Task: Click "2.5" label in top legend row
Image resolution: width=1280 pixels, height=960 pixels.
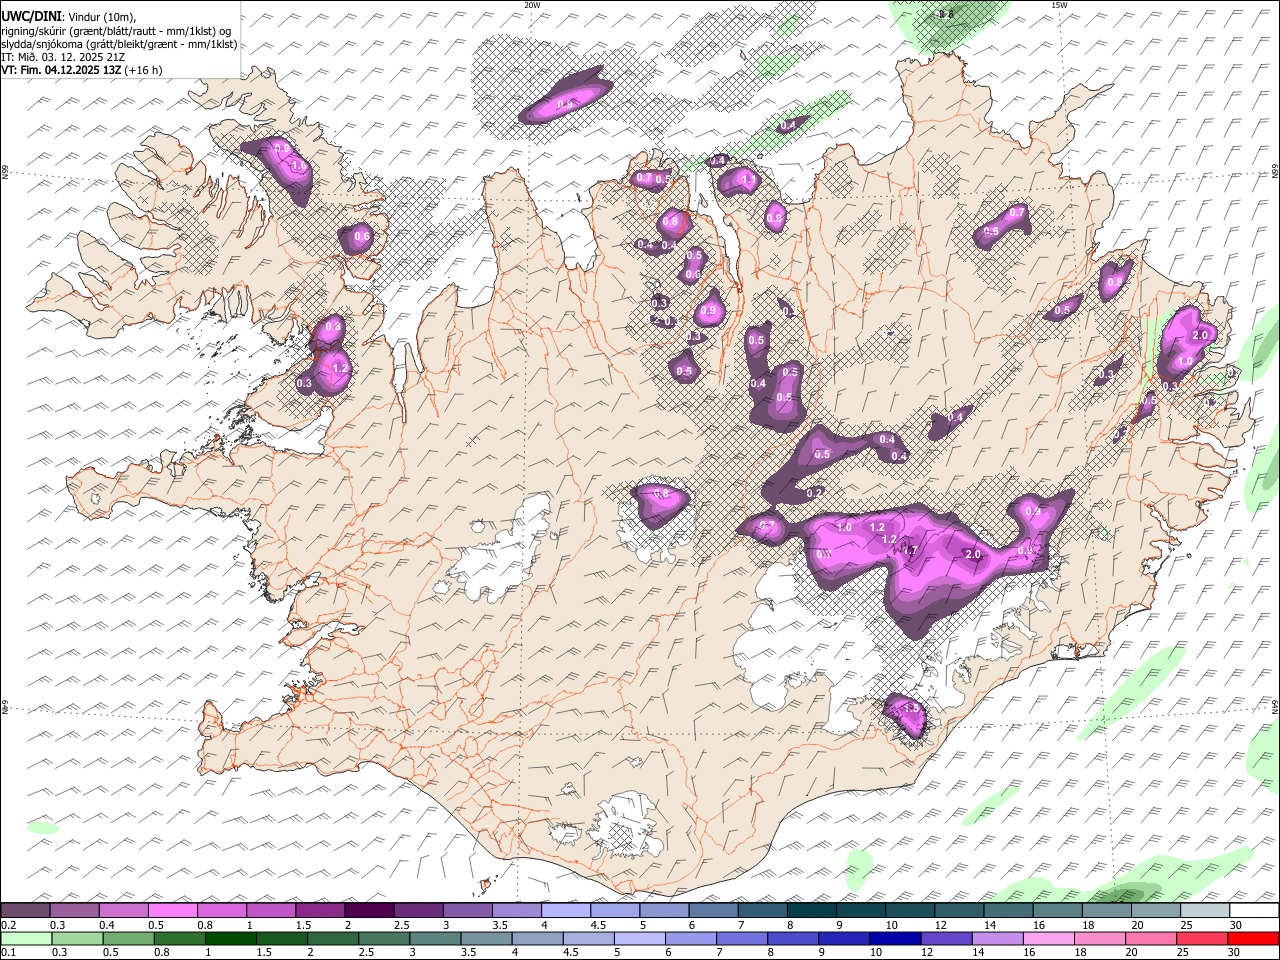Action: click(x=401, y=925)
